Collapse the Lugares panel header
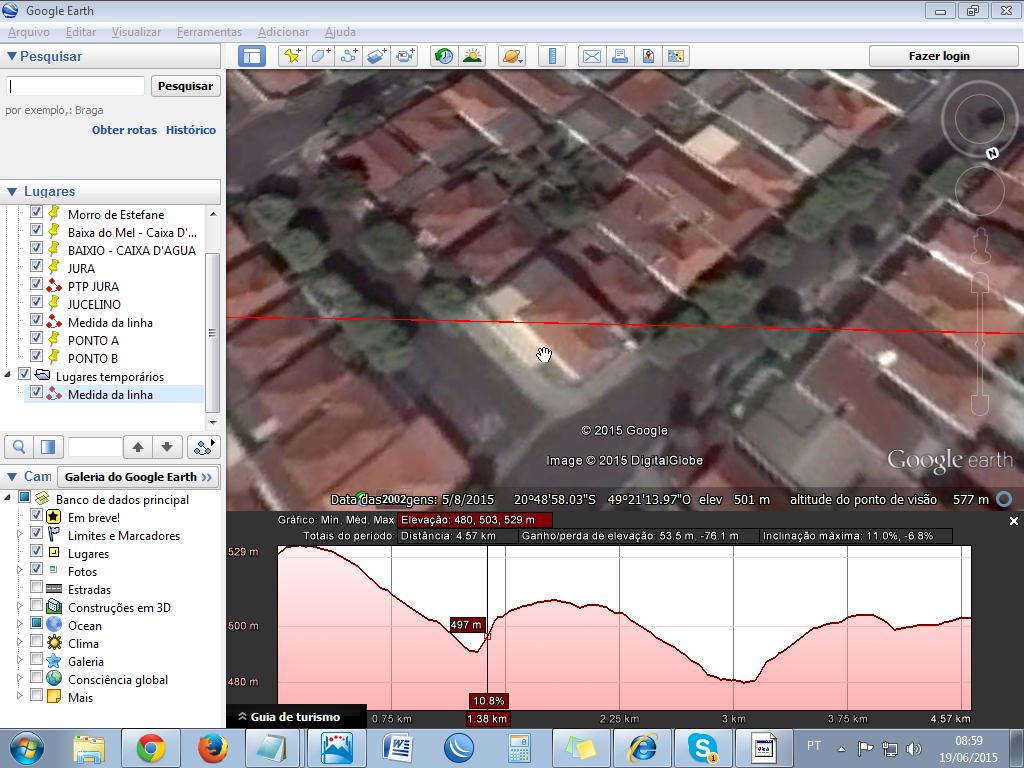The image size is (1024, 768). (x=13, y=191)
